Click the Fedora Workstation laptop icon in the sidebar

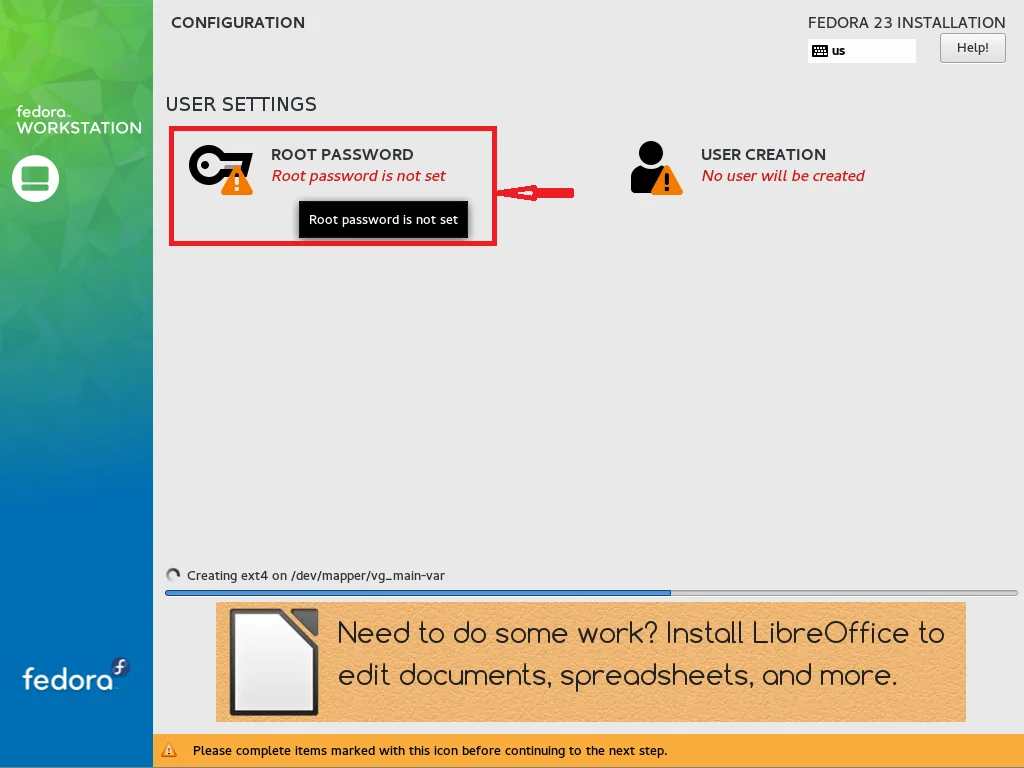pyautogui.click(x=35, y=178)
